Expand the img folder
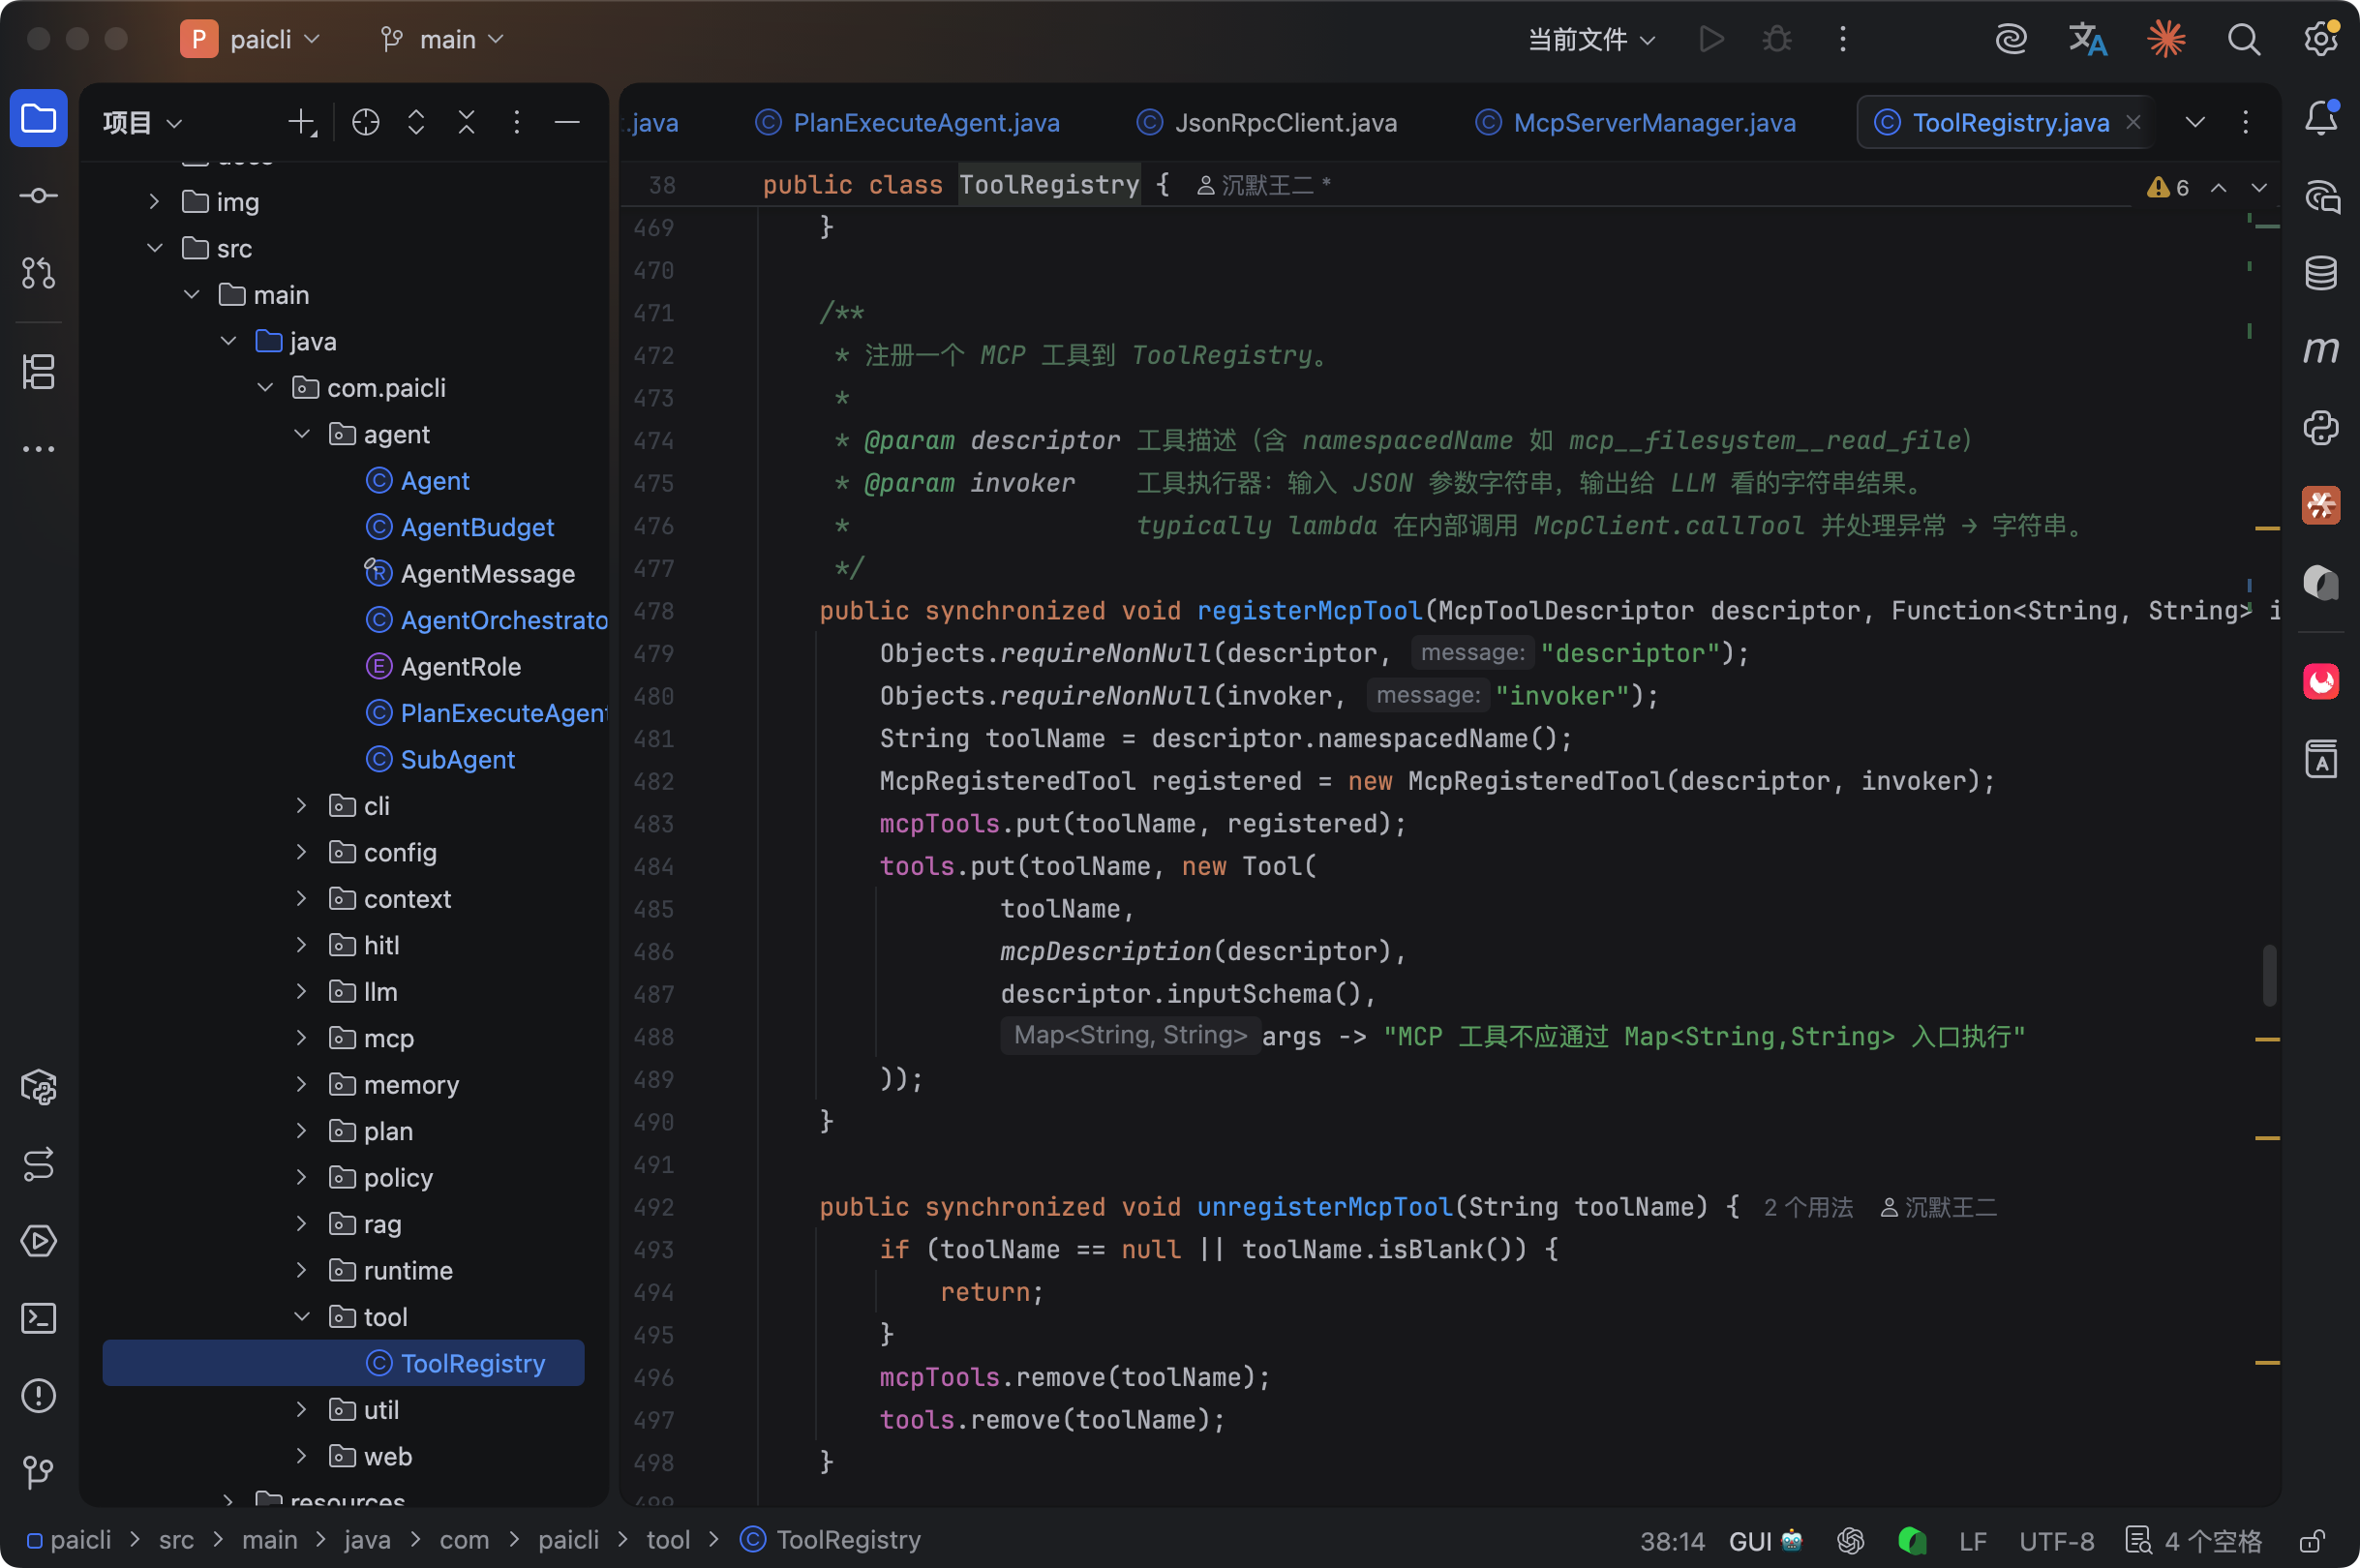The width and height of the screenshot is (2360, 1568). tap(154, 201)
